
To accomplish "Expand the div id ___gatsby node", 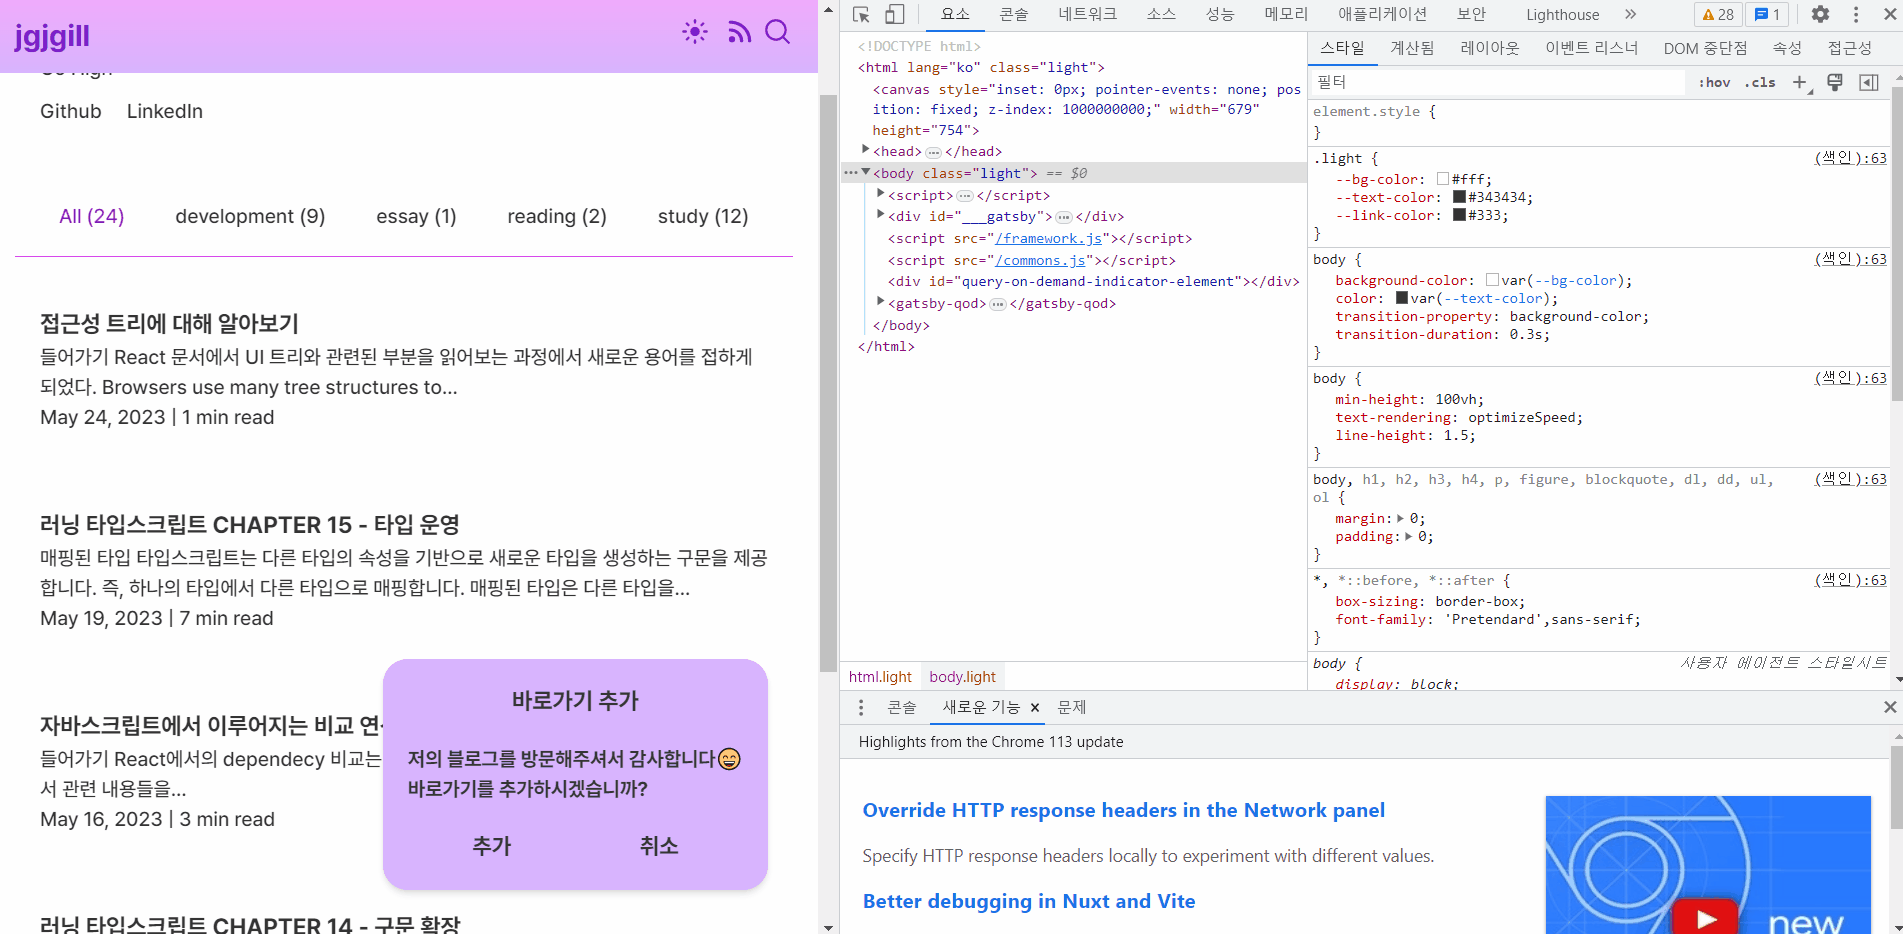I will (x=881, y=215).
